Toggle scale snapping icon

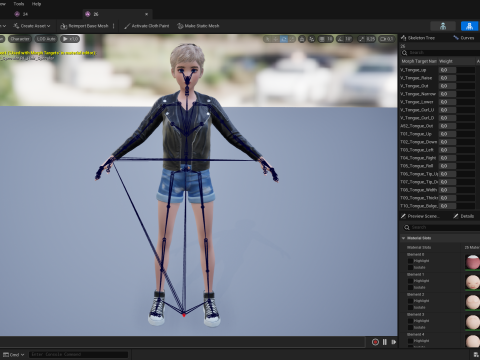coord(362,39)
